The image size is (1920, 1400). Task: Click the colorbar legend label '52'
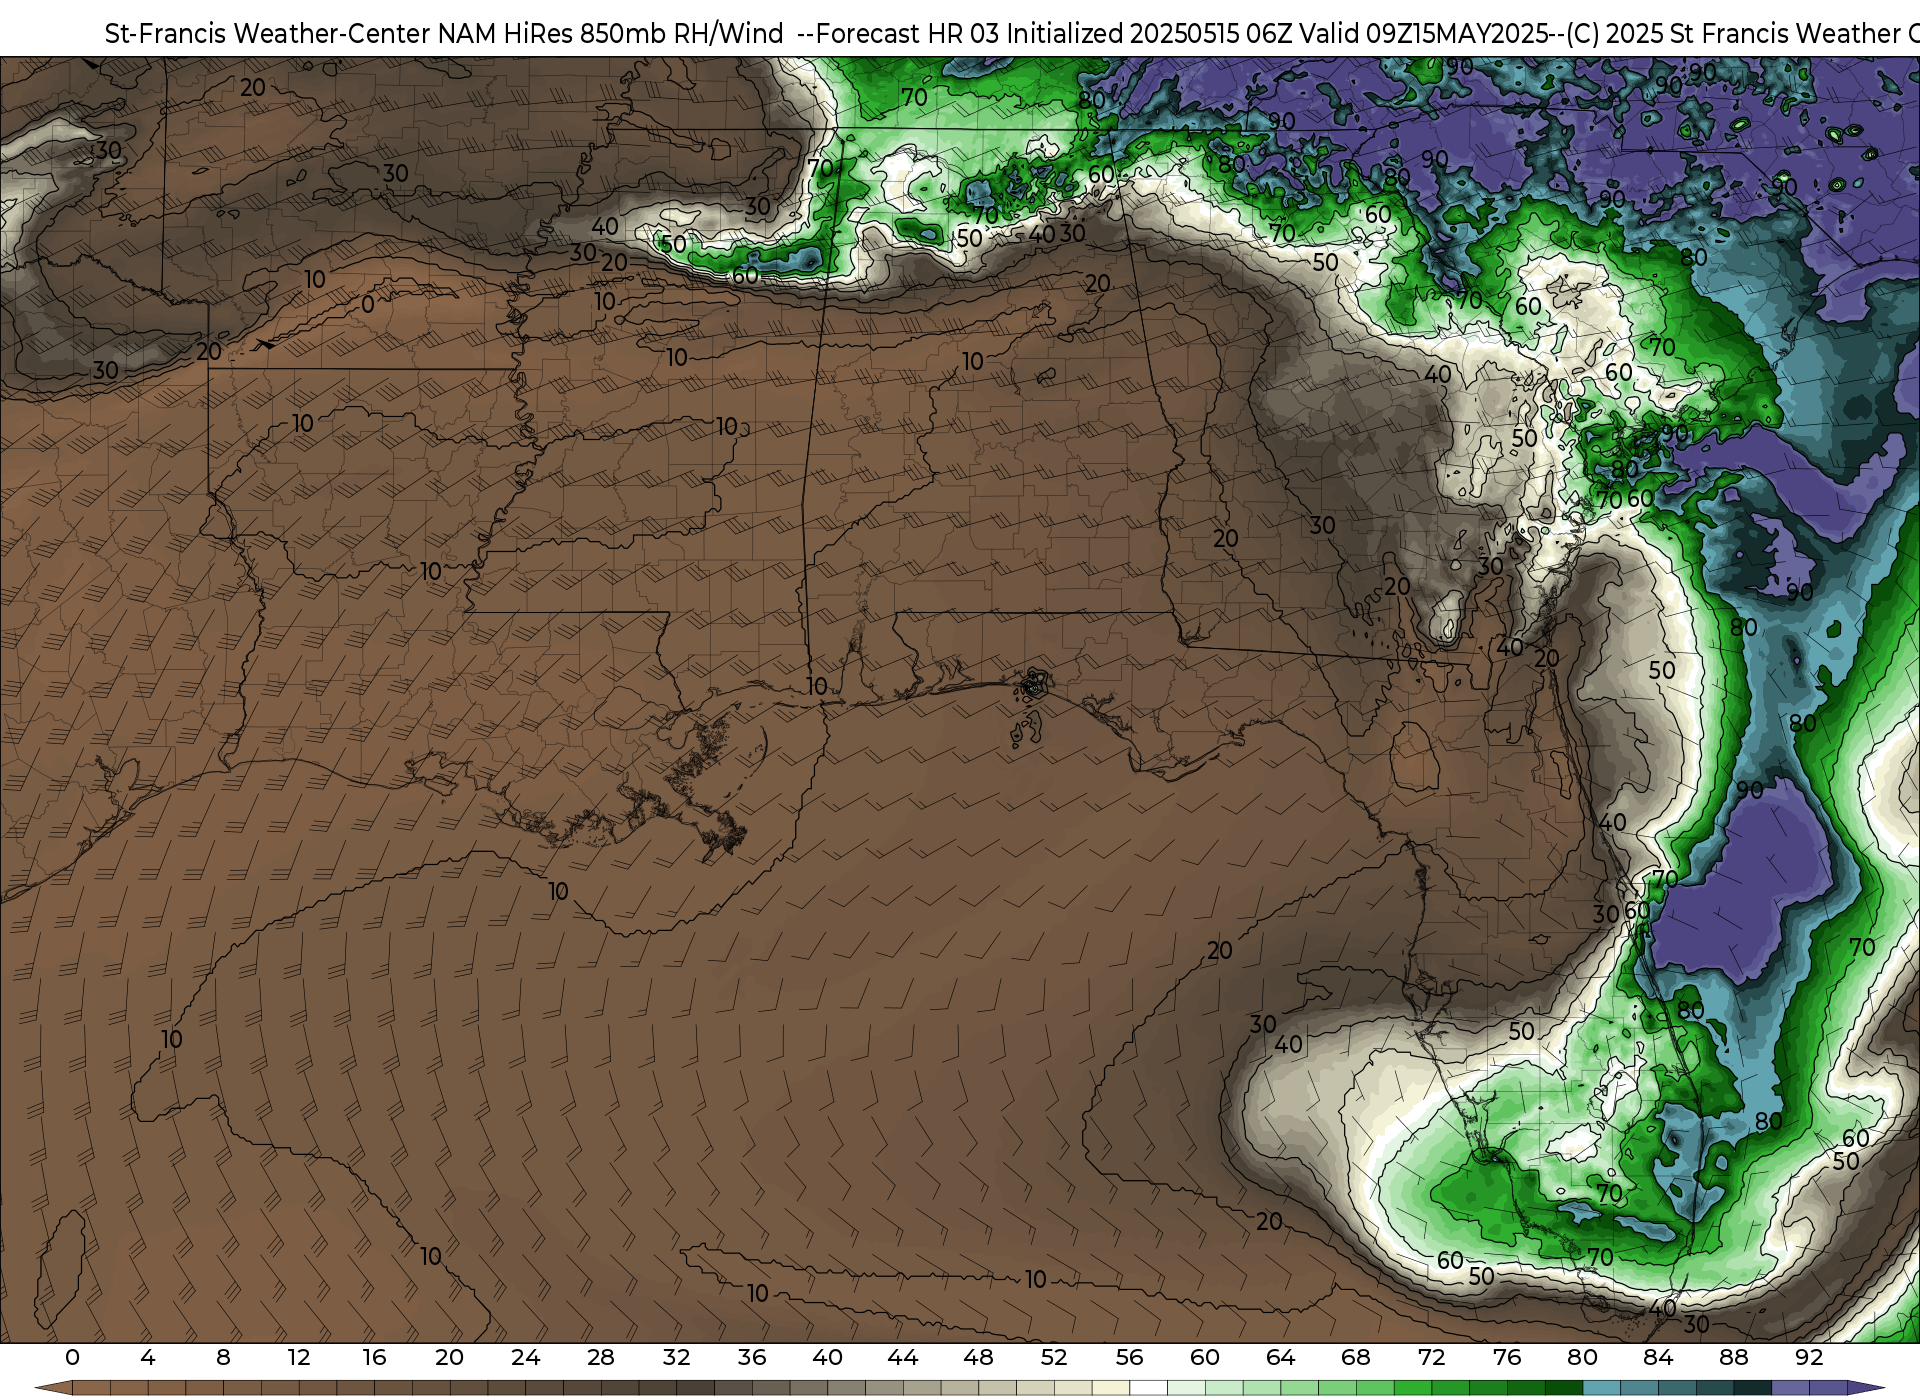coord(1054,1357)
